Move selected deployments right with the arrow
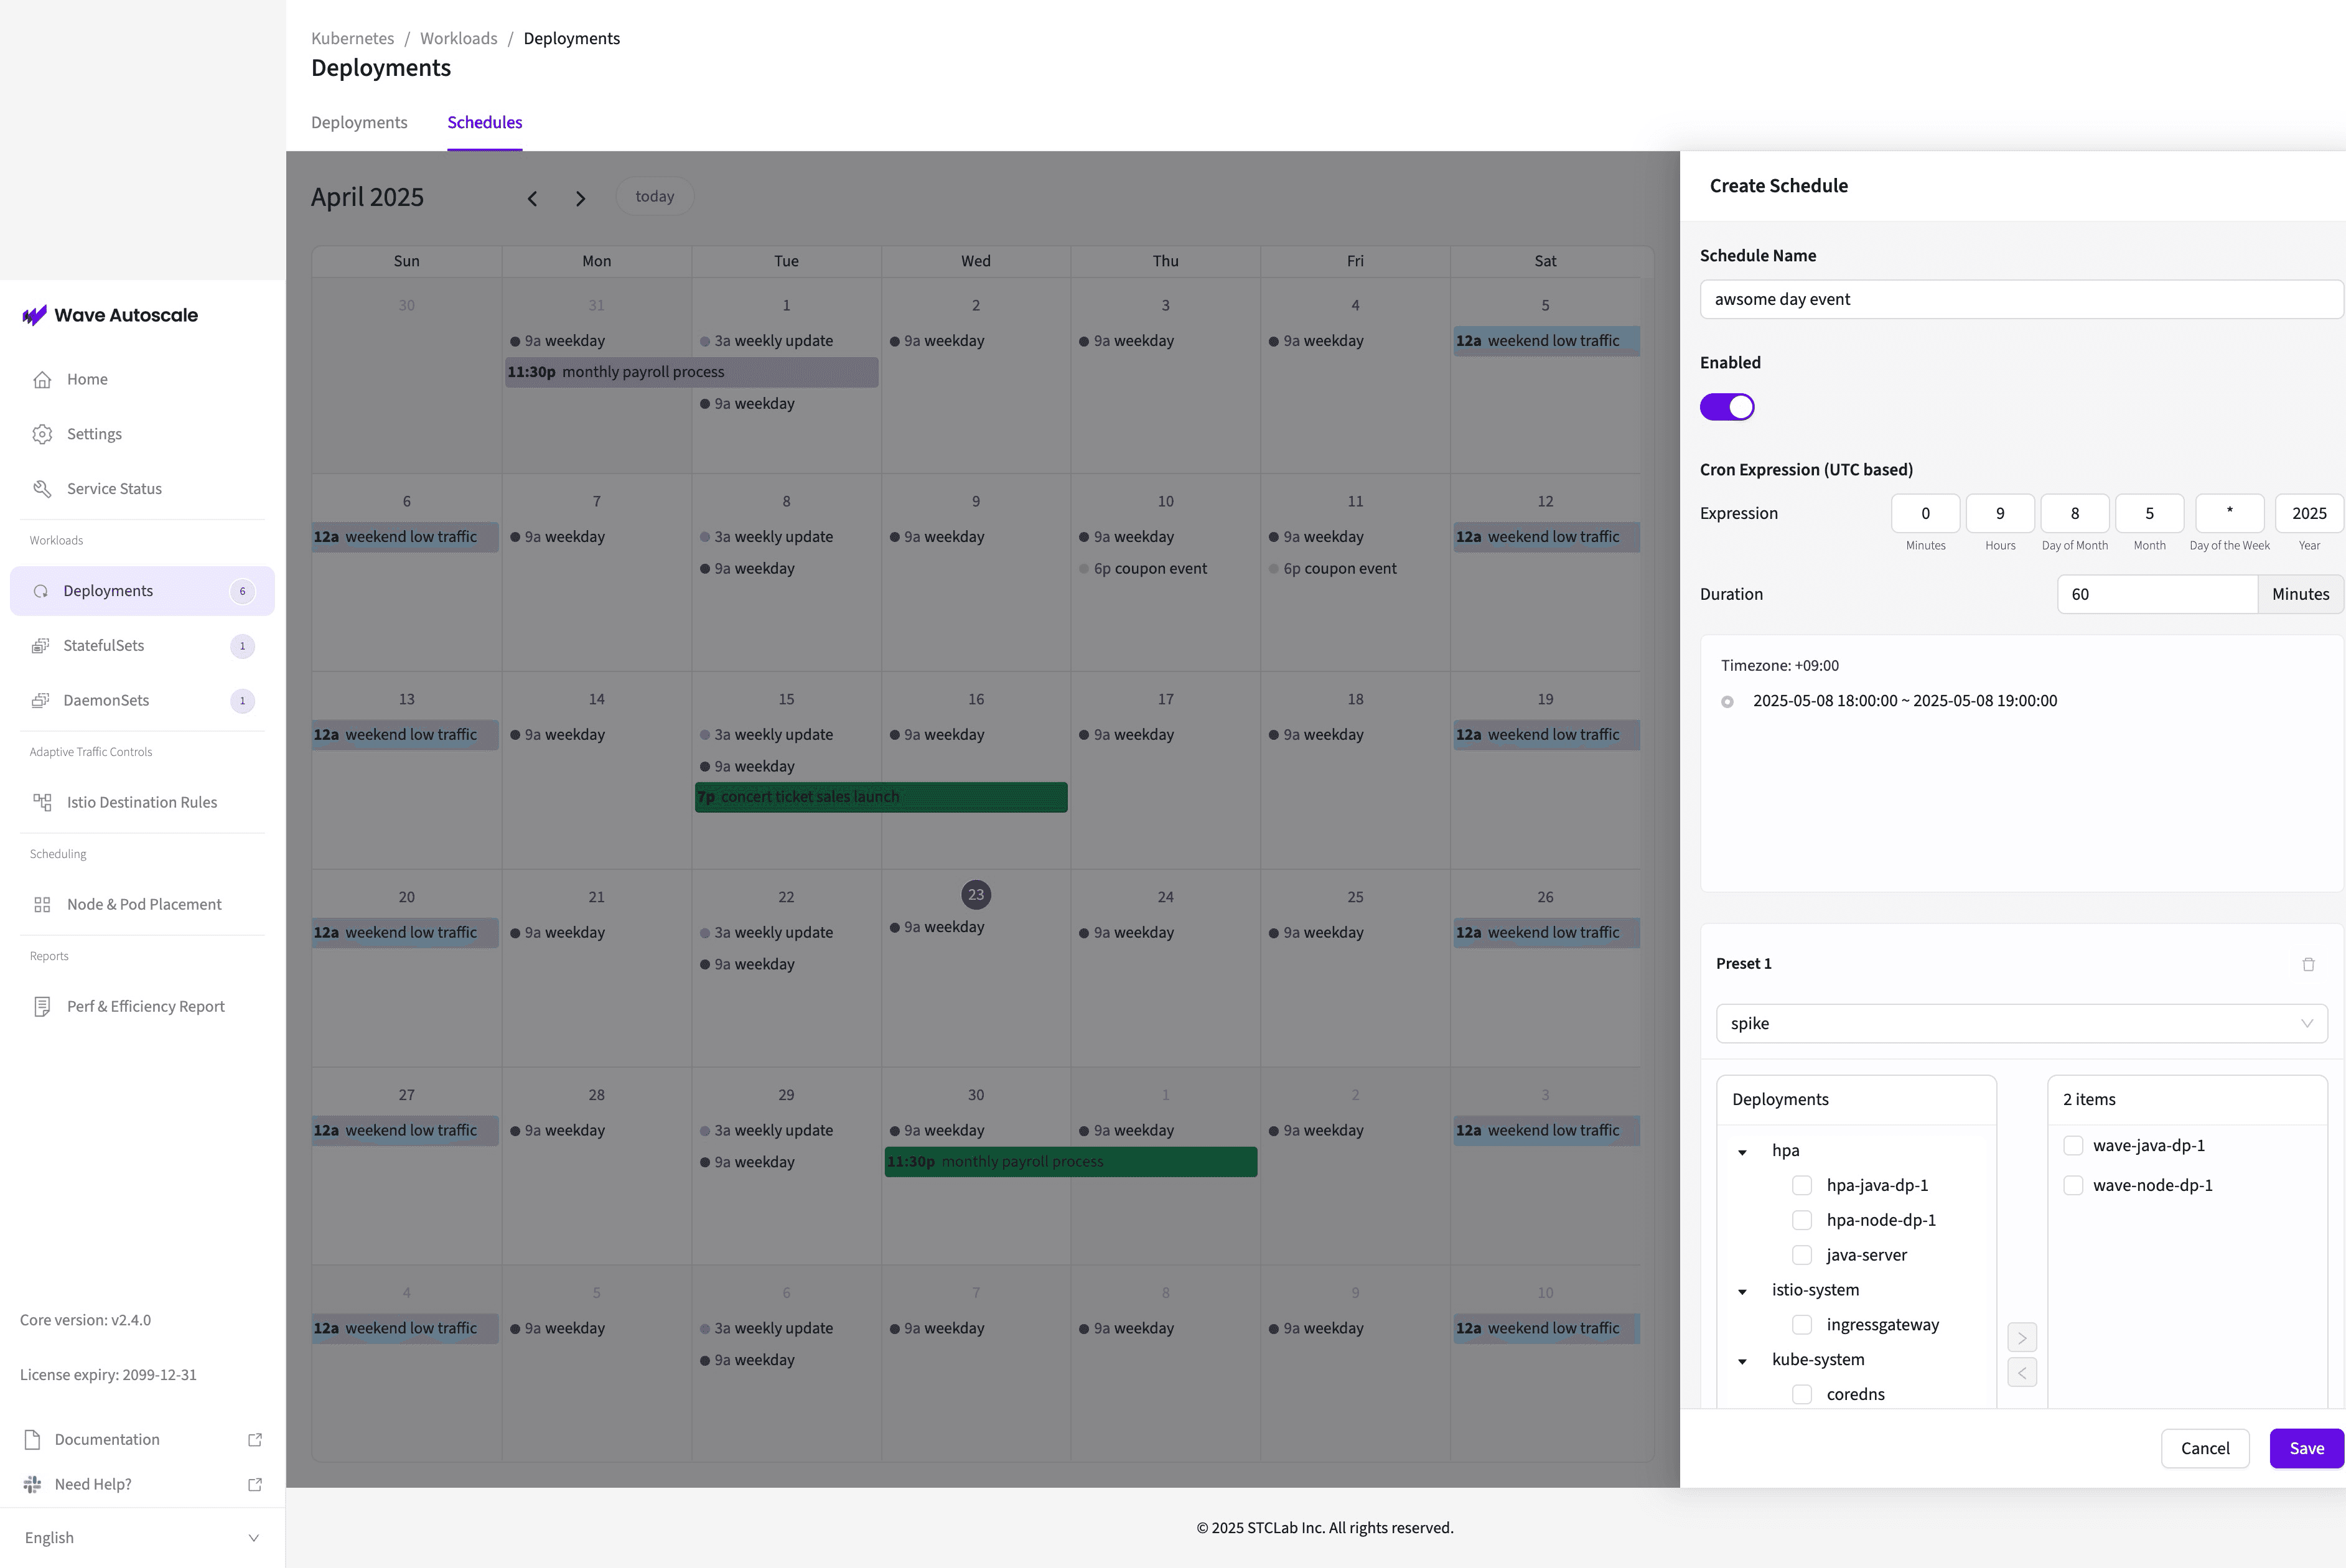 click(2022, 1338)
